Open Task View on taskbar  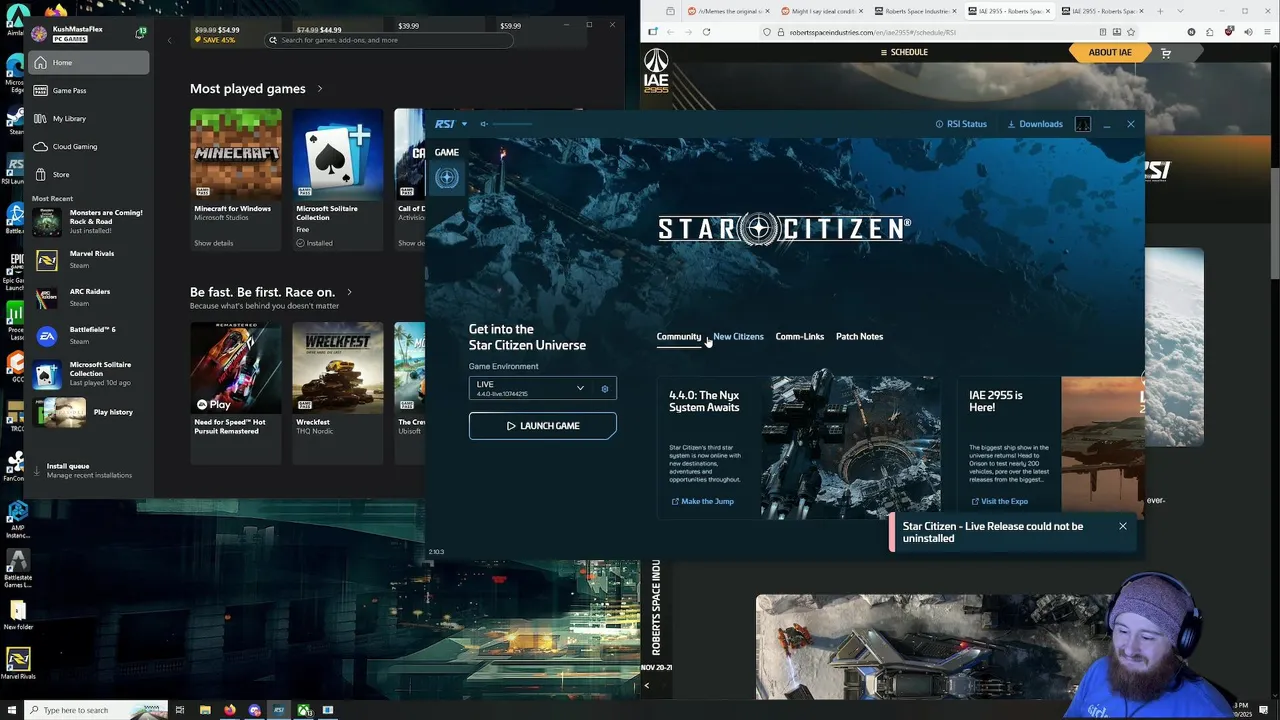pyautogui.click(x=180, y=710)
